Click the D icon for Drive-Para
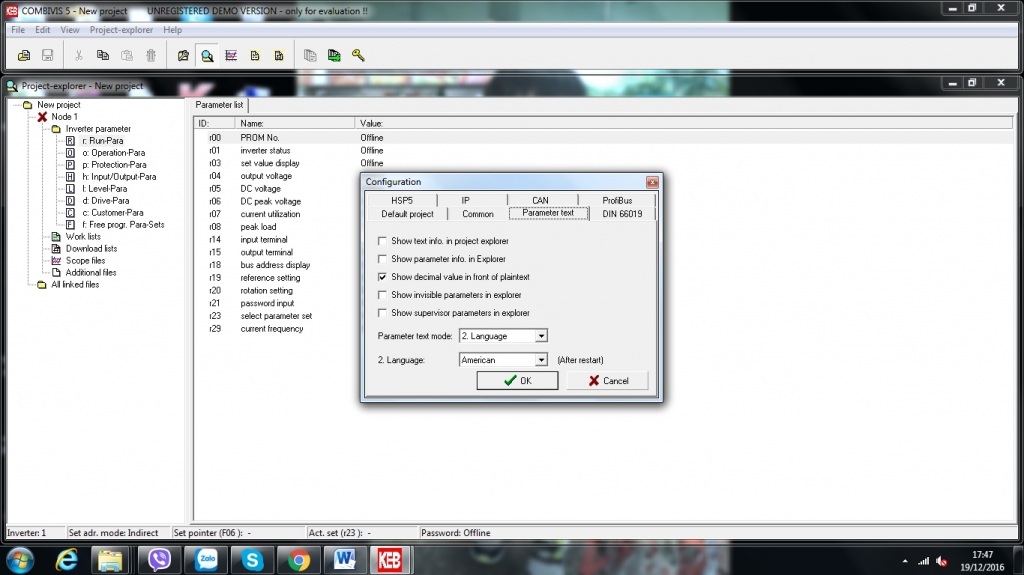1024x575 pixels. coord(70,201)
